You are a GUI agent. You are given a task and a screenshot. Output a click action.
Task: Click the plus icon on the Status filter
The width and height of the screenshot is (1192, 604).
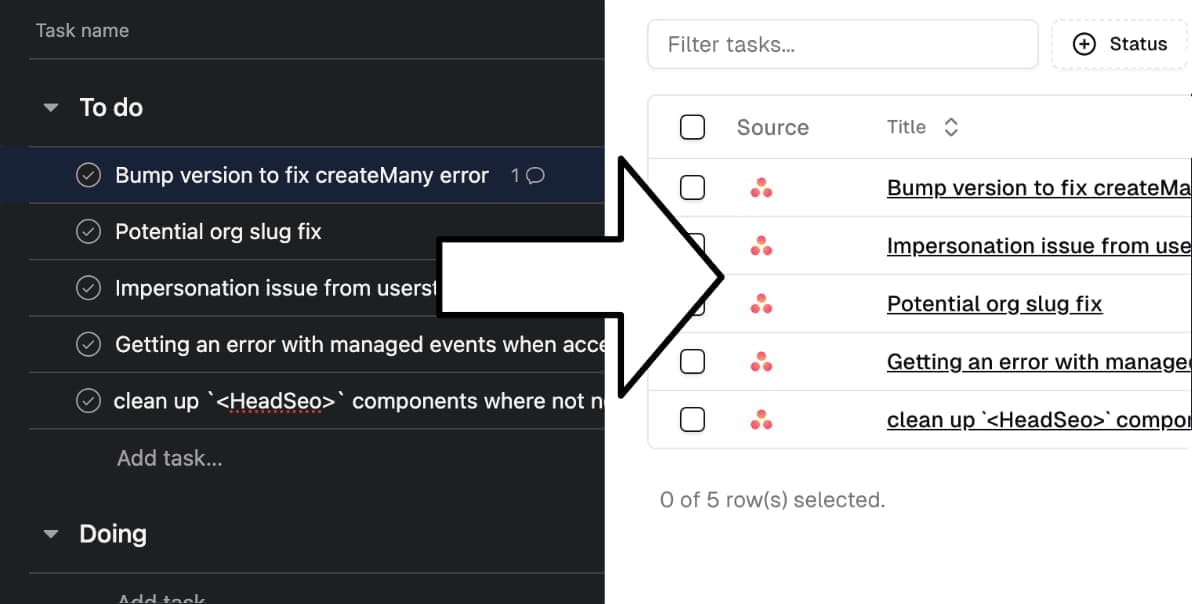1084,44
